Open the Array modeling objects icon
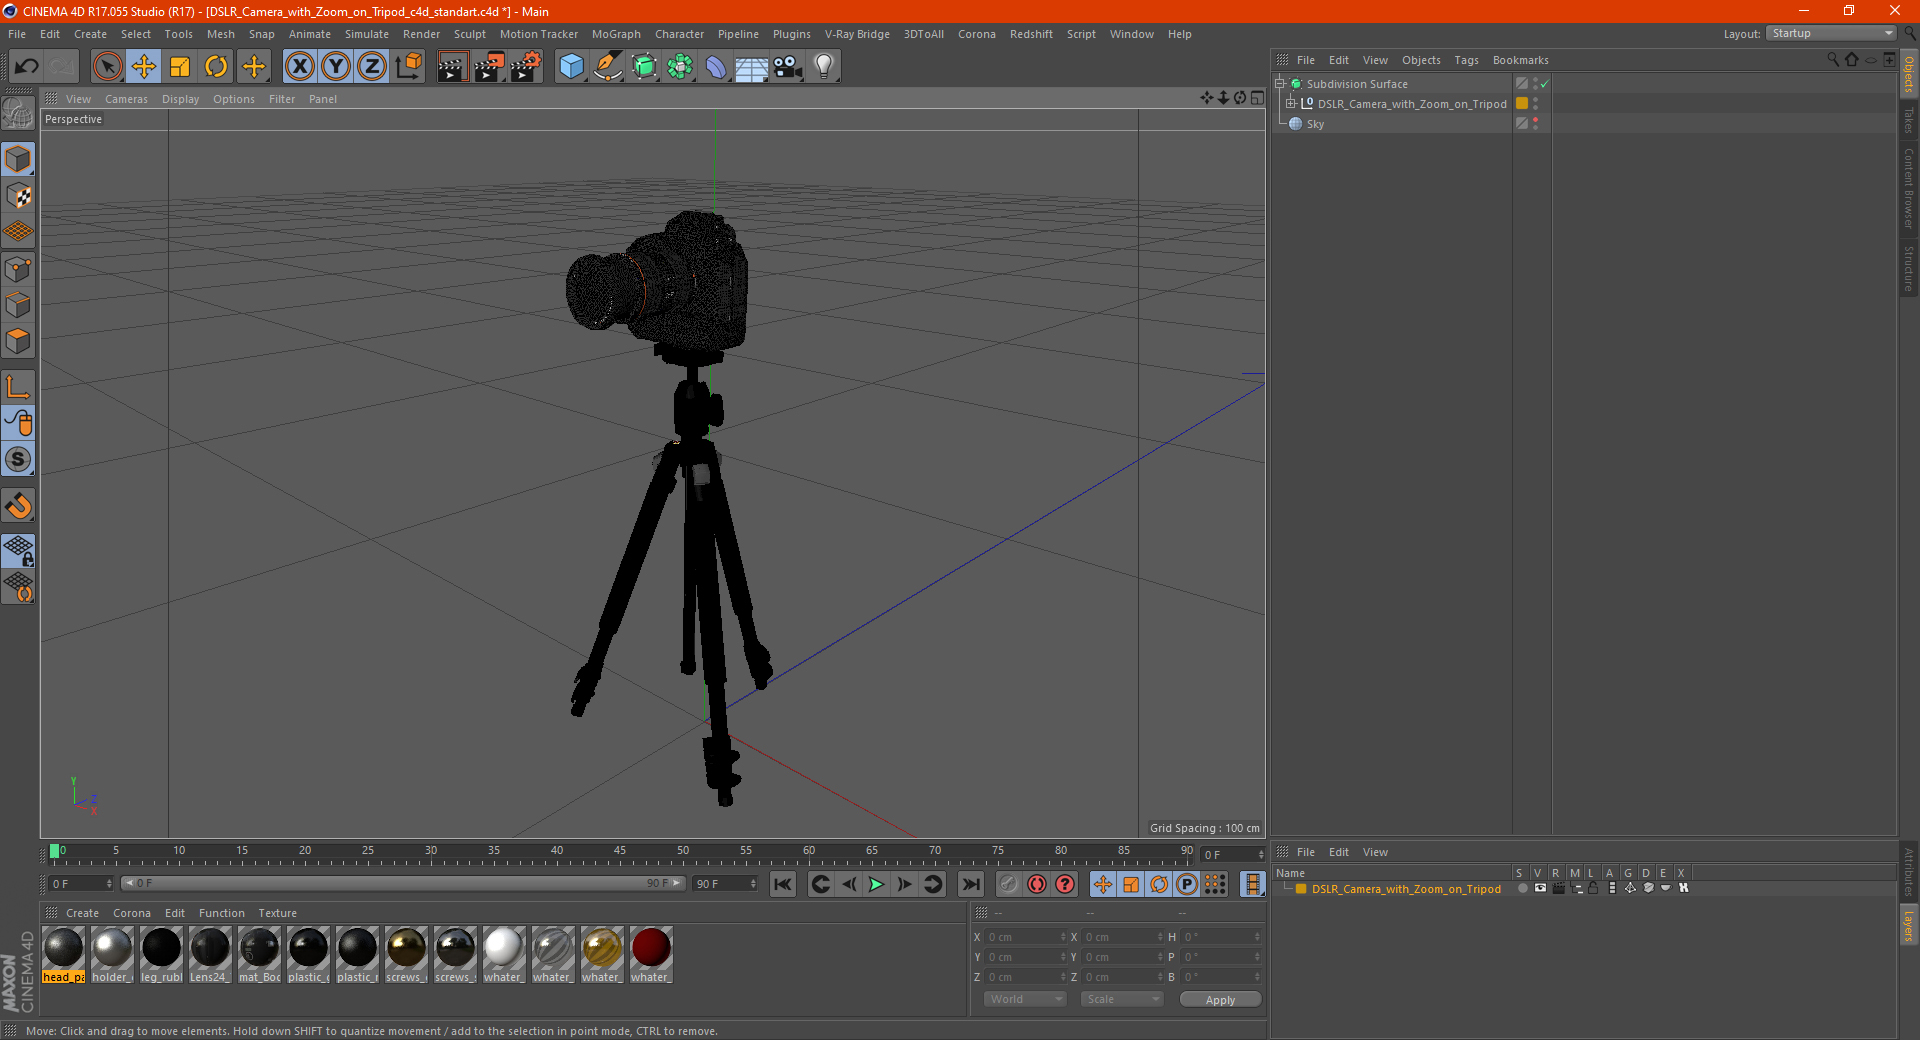Viewport: 1920px width, 1040px height. pyautogui.click(x=680, y=67)
